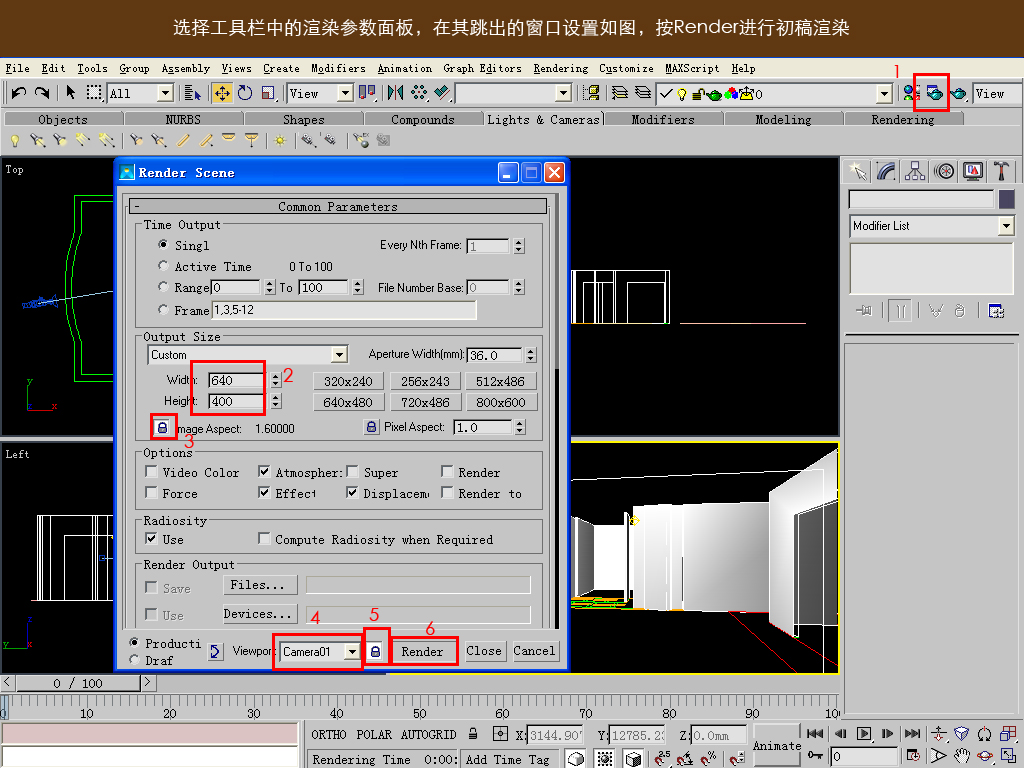This screenshot has height=768, width=1024.
Task: Click the Width input field
Action: pos(236,381)
